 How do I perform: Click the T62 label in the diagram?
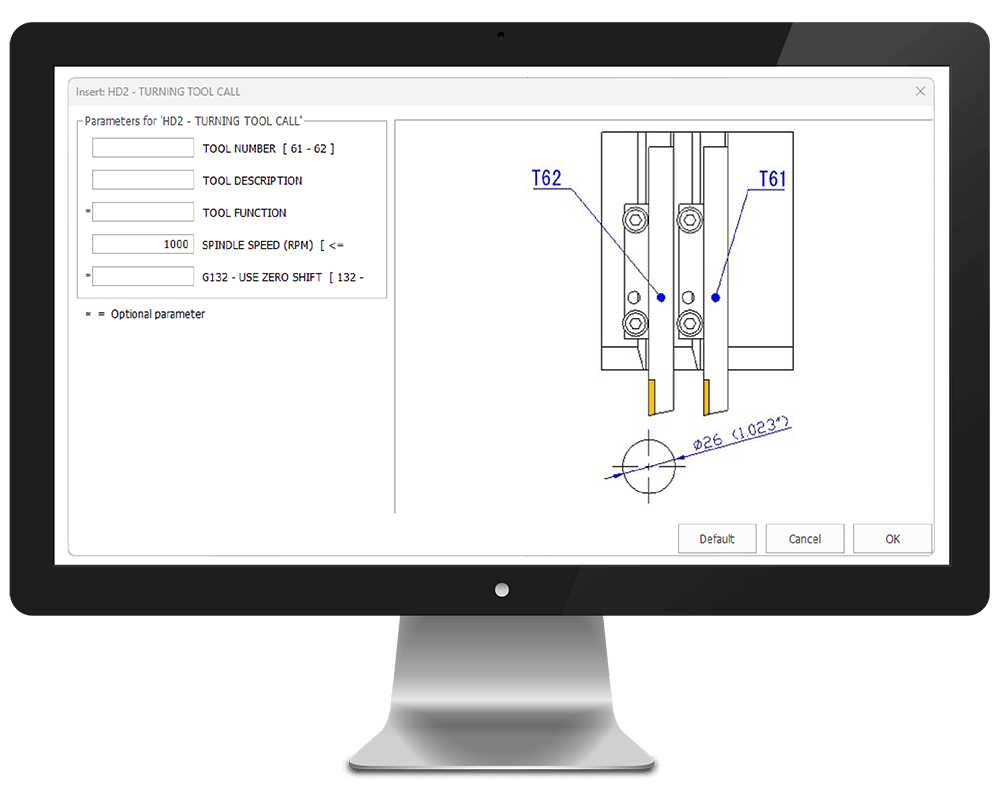pos(546,179)
